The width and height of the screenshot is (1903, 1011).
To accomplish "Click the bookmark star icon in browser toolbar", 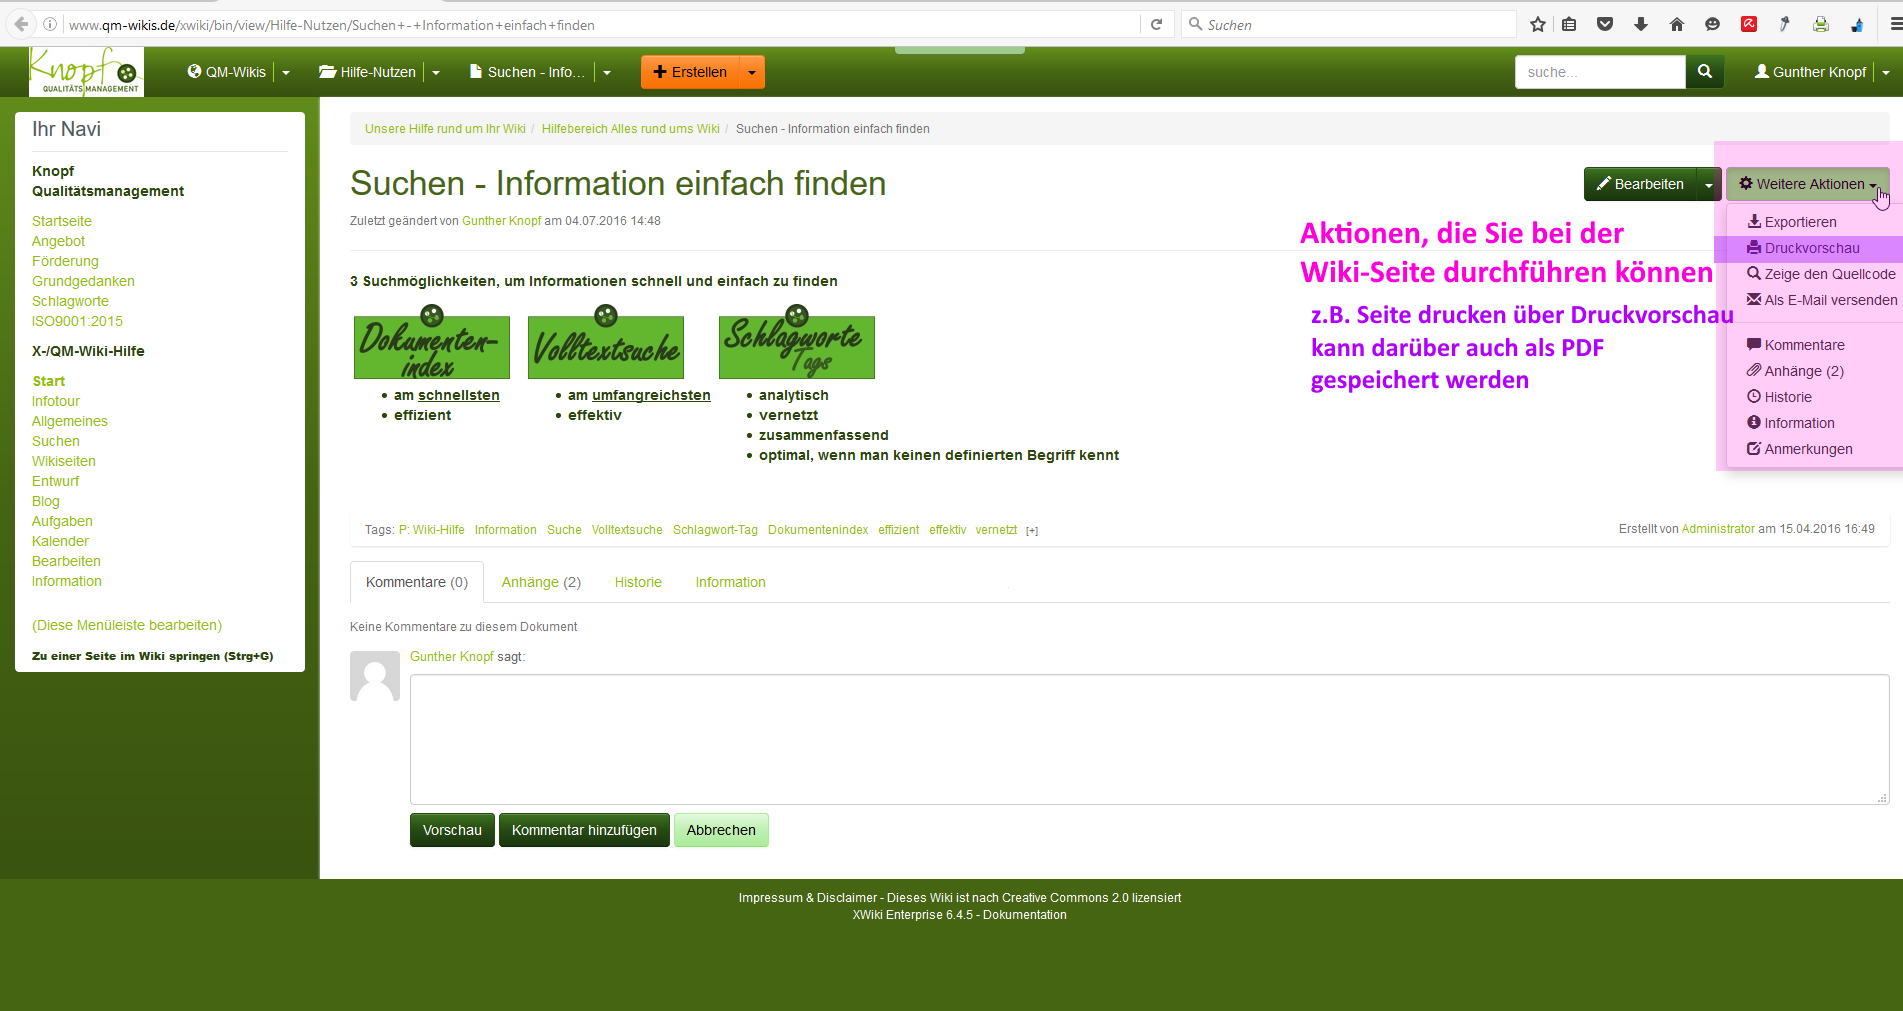I will click(1538, 25).
